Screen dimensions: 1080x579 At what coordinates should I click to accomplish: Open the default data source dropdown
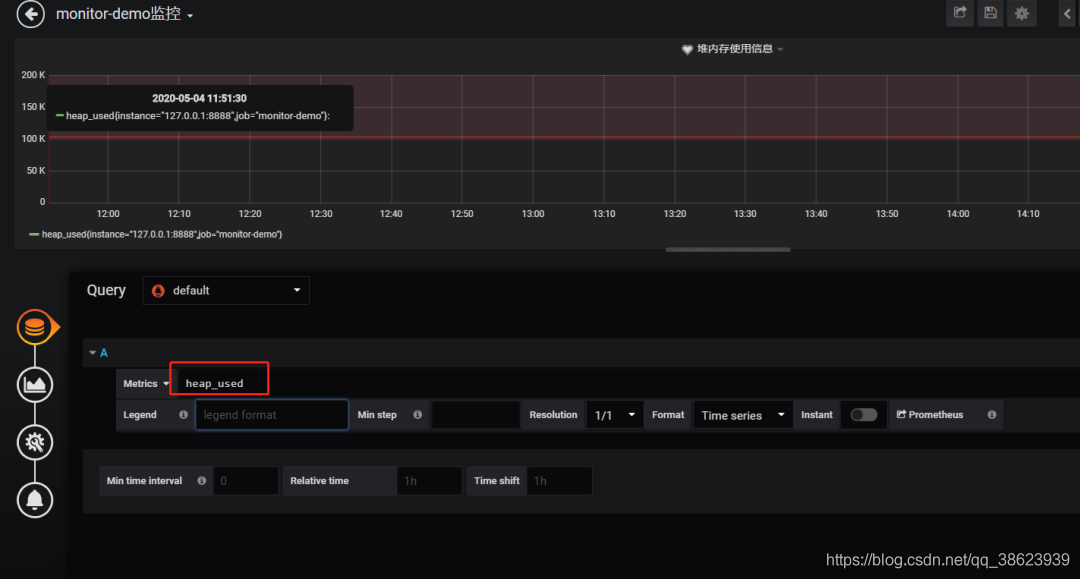[226, 291]
